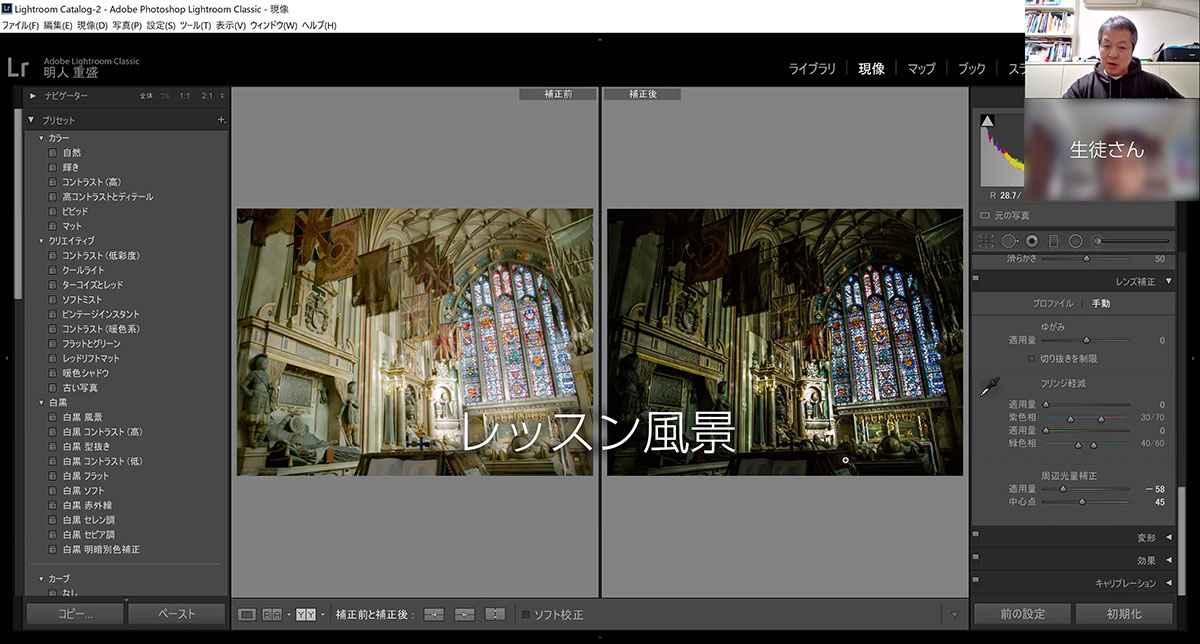Click ペースト button
The width and height of the screenshot is (1200, 644).
(177, 614)
